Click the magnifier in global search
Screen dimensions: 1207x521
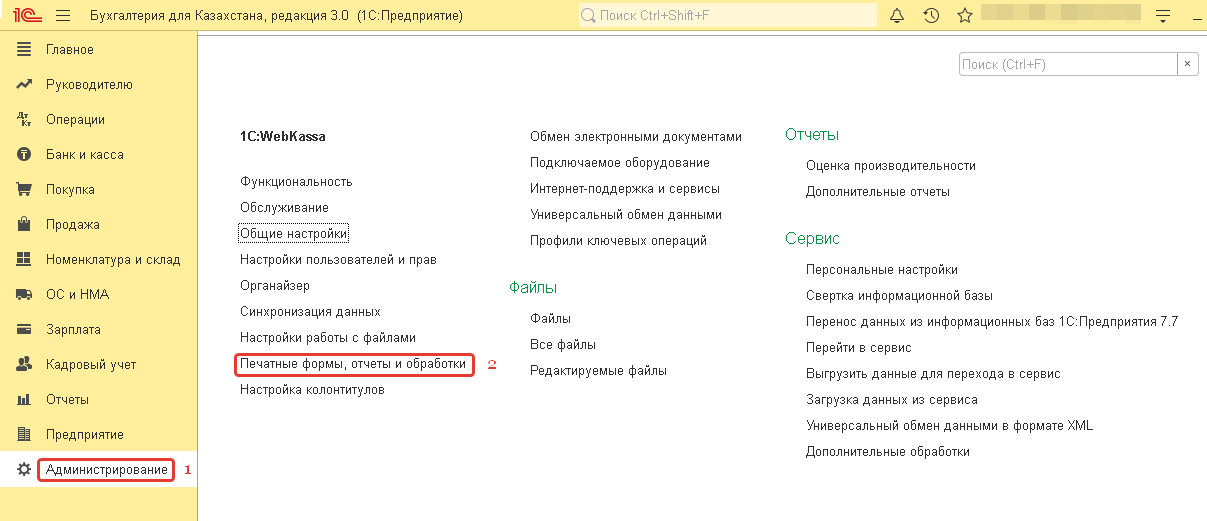[588, 16]
